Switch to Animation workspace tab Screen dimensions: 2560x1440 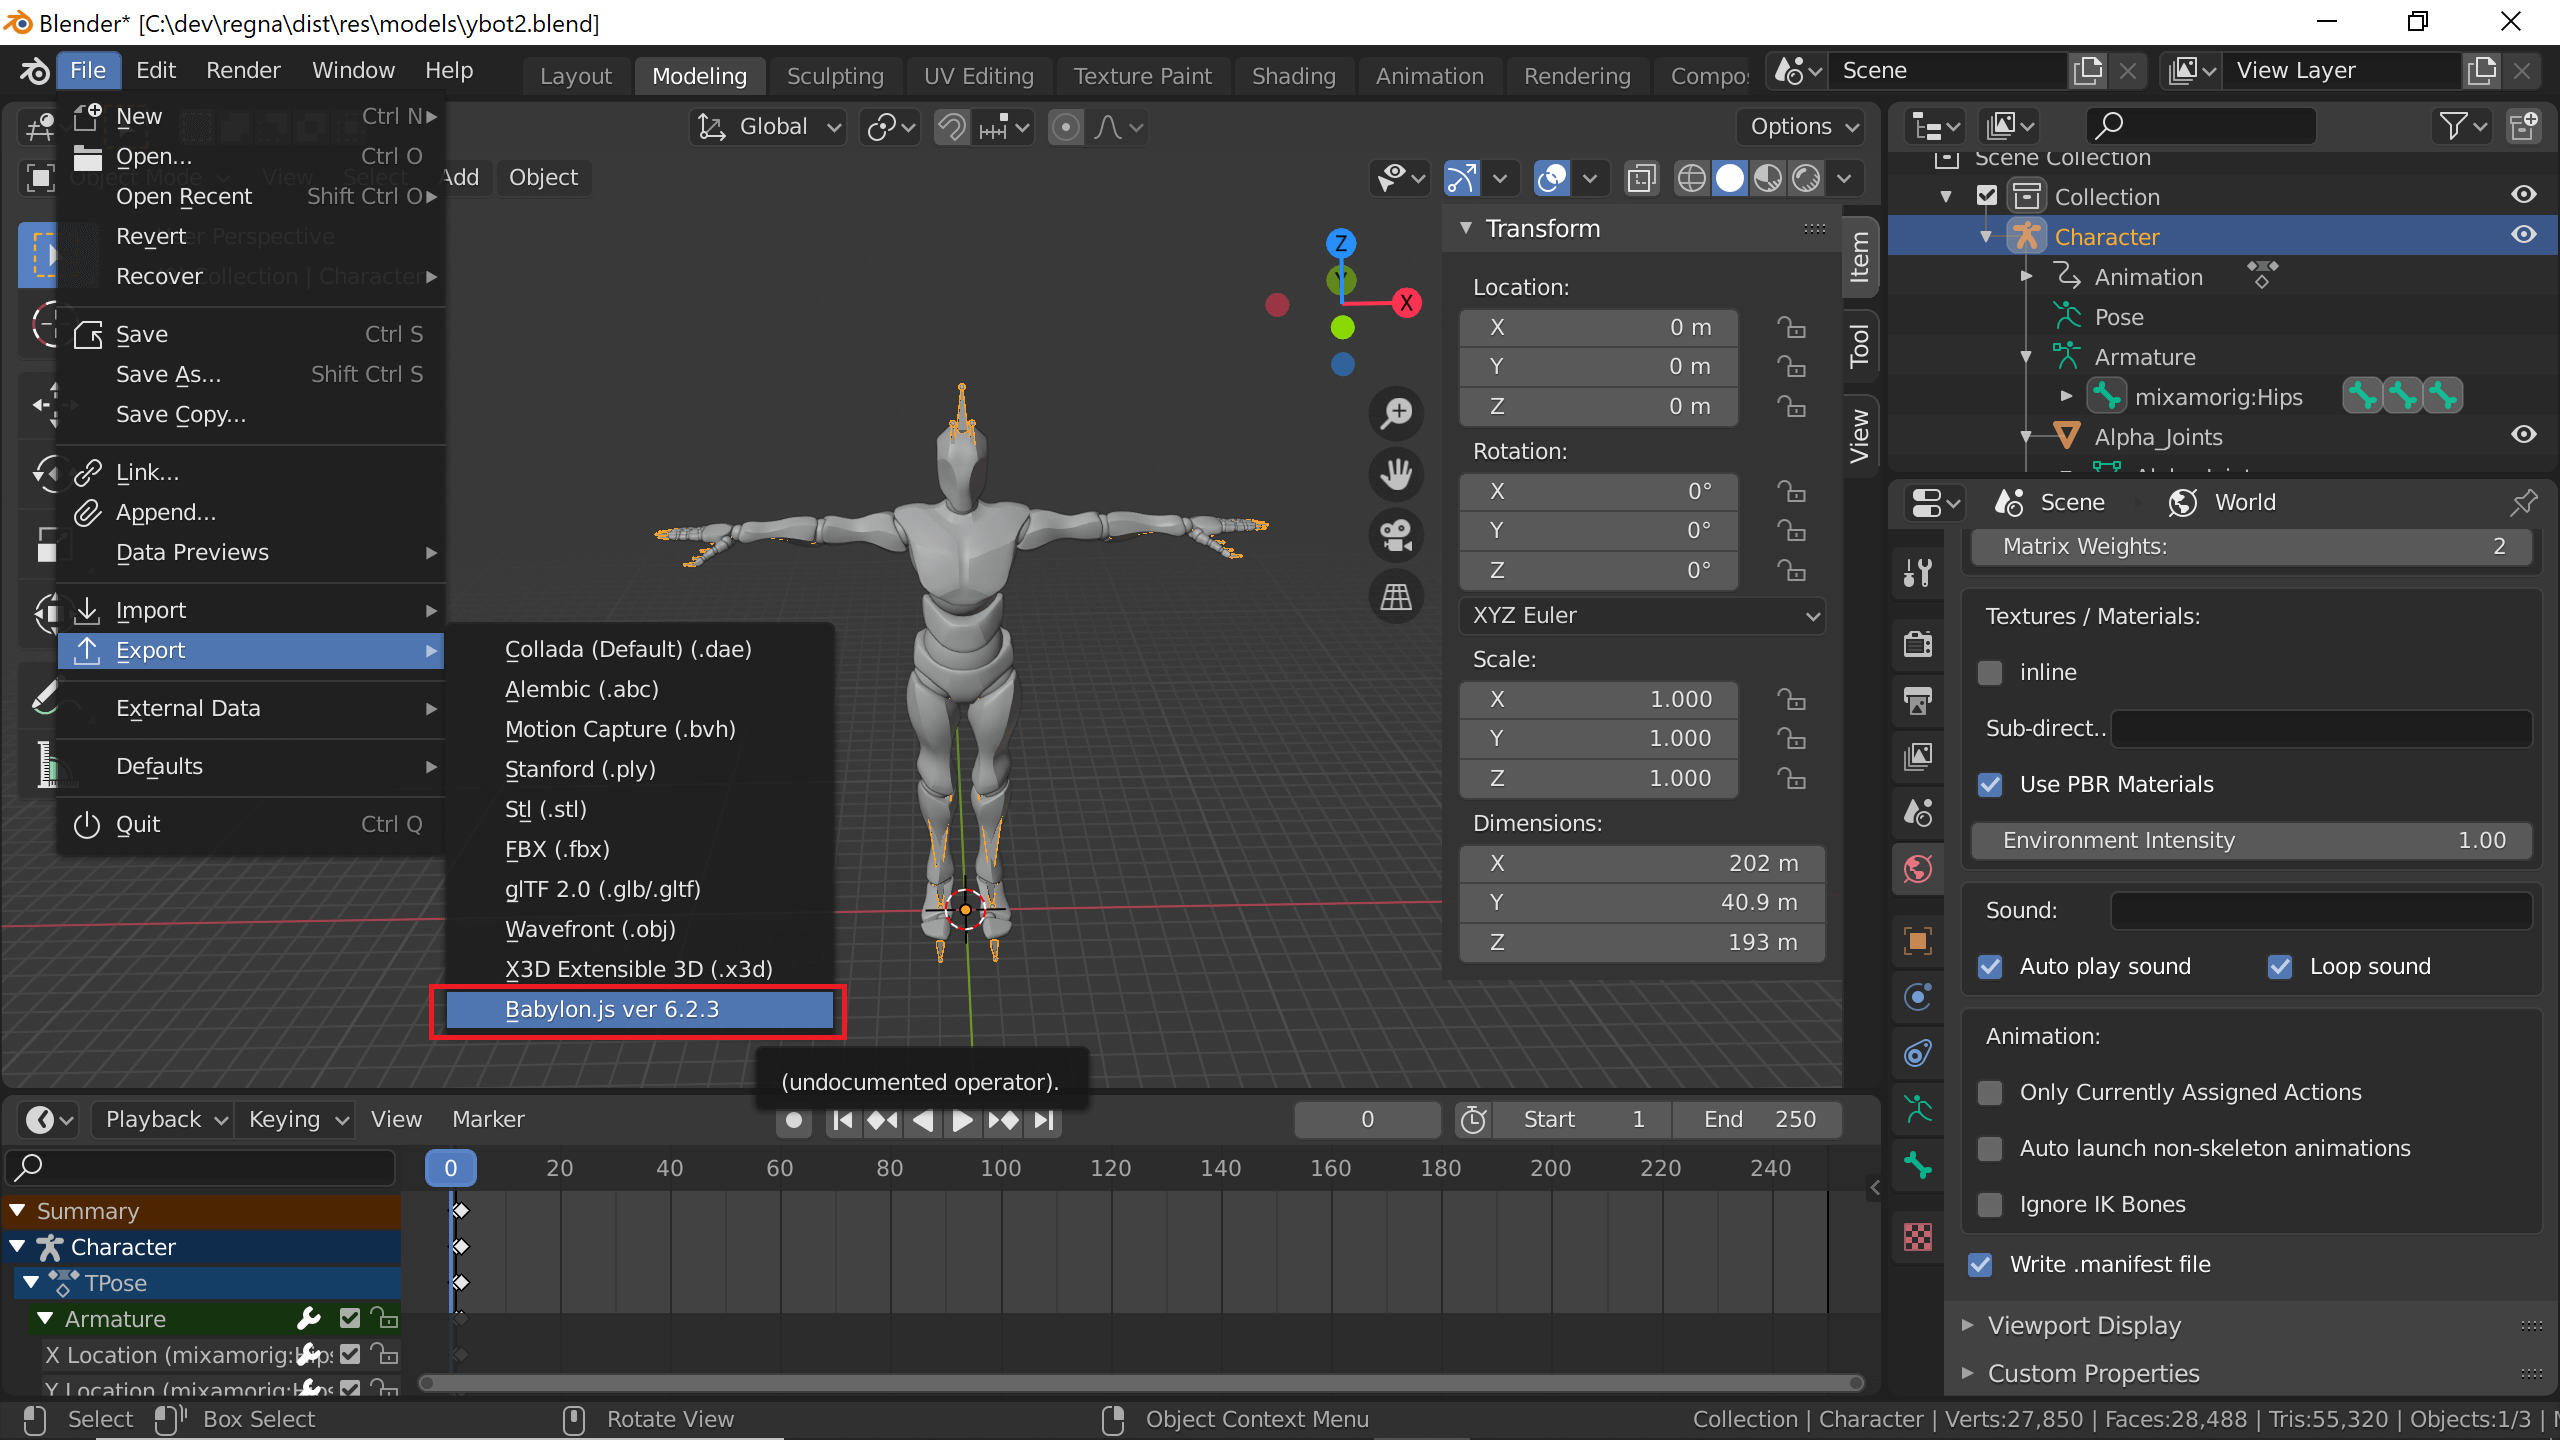click(1429, 76)
